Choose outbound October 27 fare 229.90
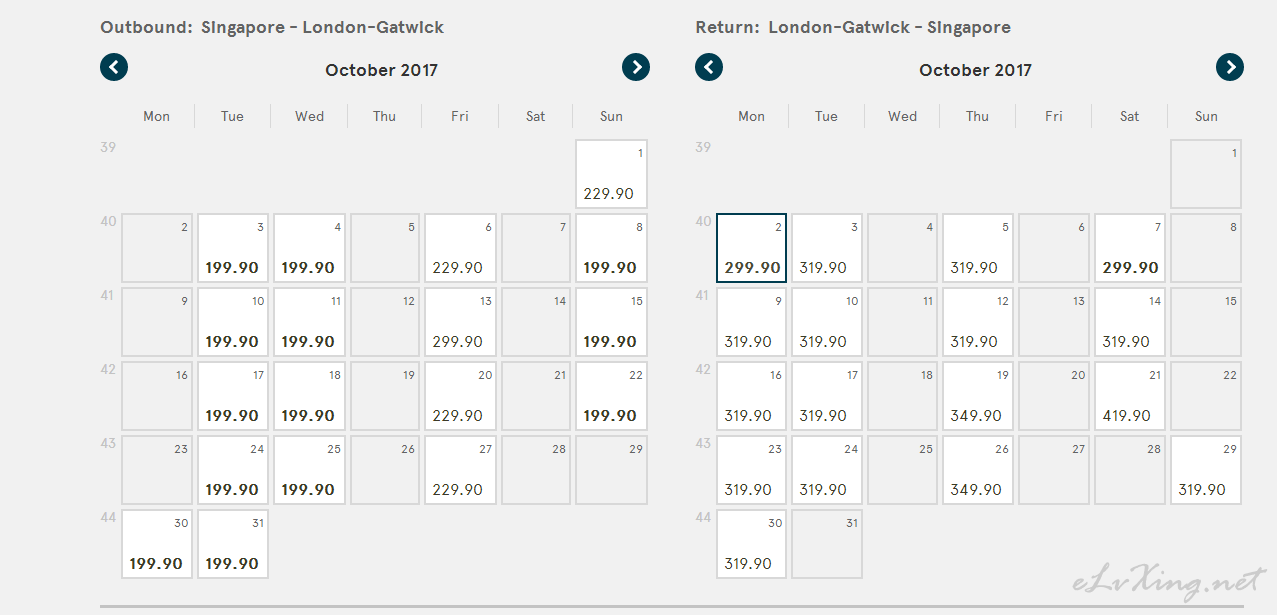Viewport: 1277px width, 615px height. 460,470
